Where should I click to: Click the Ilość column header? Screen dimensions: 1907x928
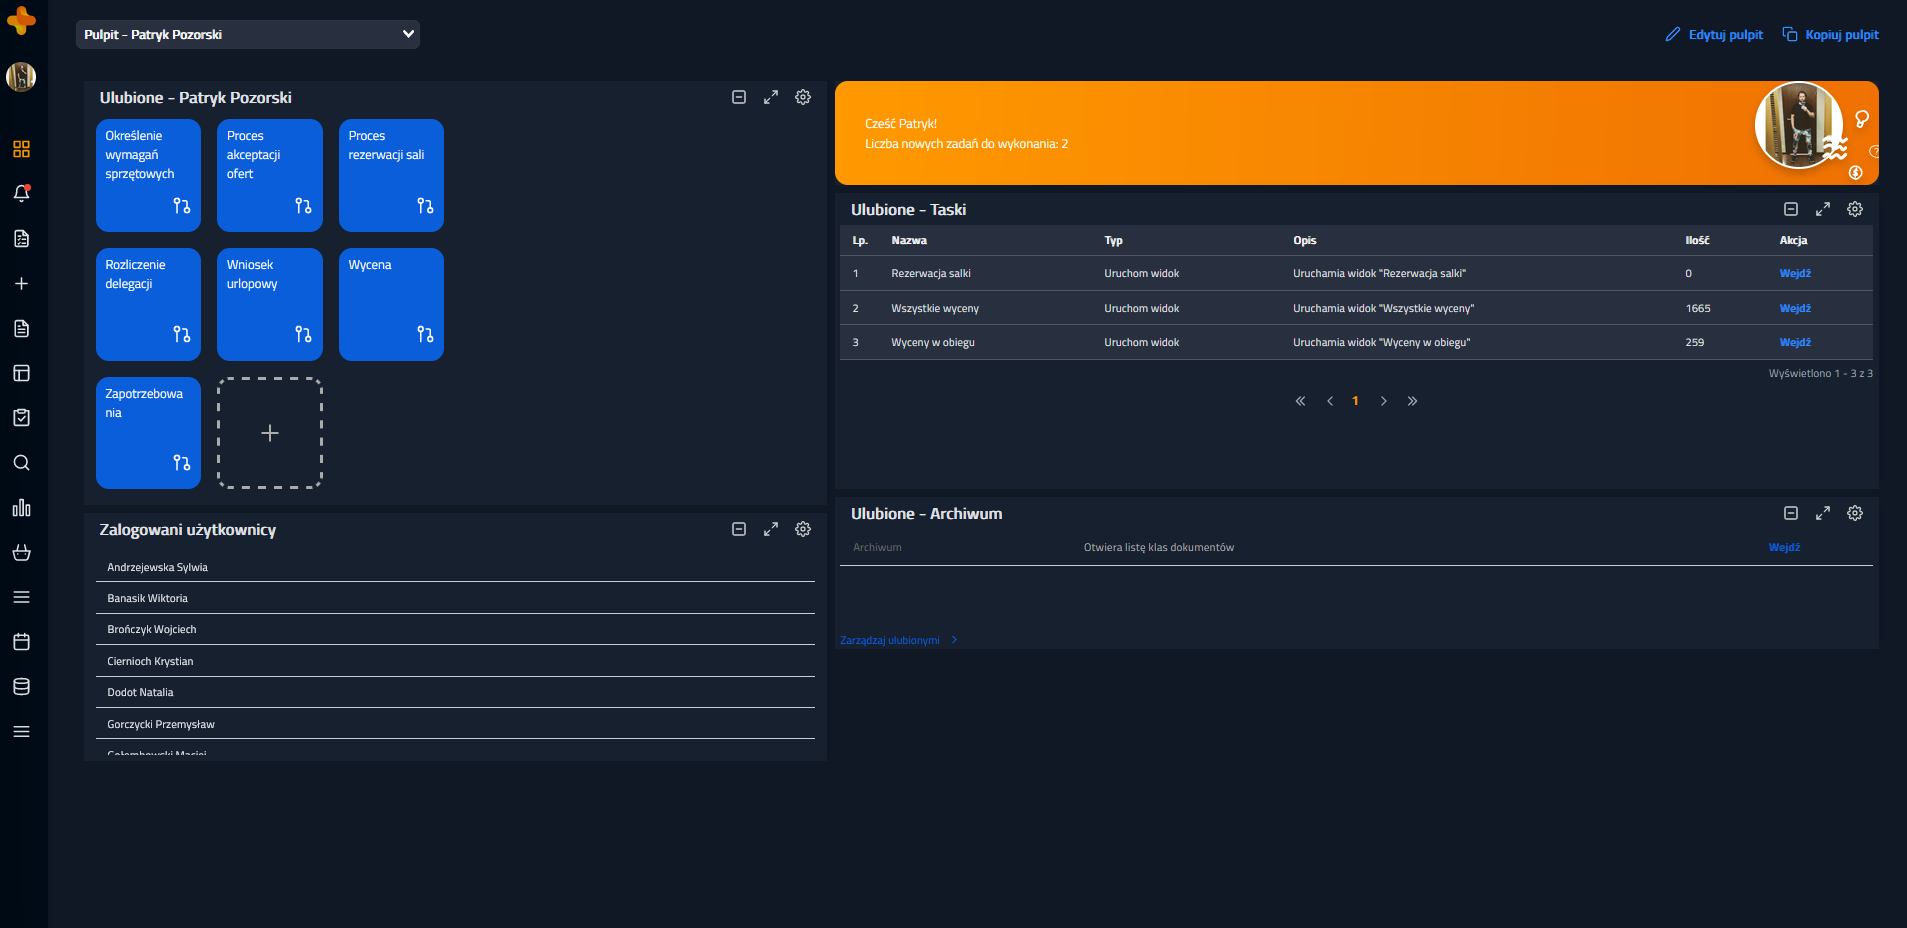pyautogui.click(x=1697, y=240)
